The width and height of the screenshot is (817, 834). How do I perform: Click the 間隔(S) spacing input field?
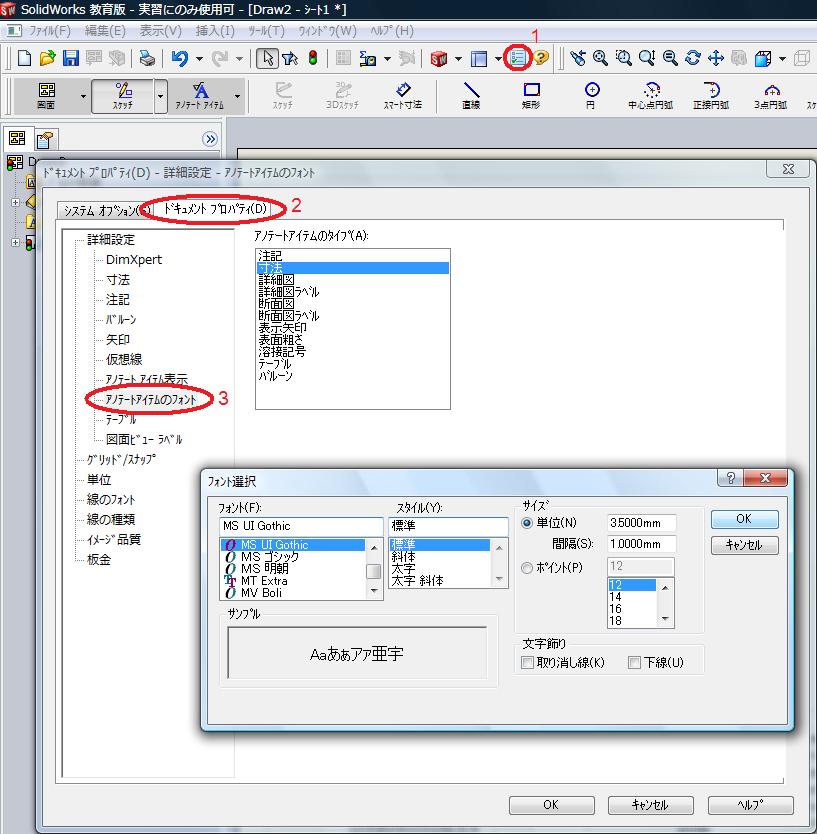click(x=641, y=544)
